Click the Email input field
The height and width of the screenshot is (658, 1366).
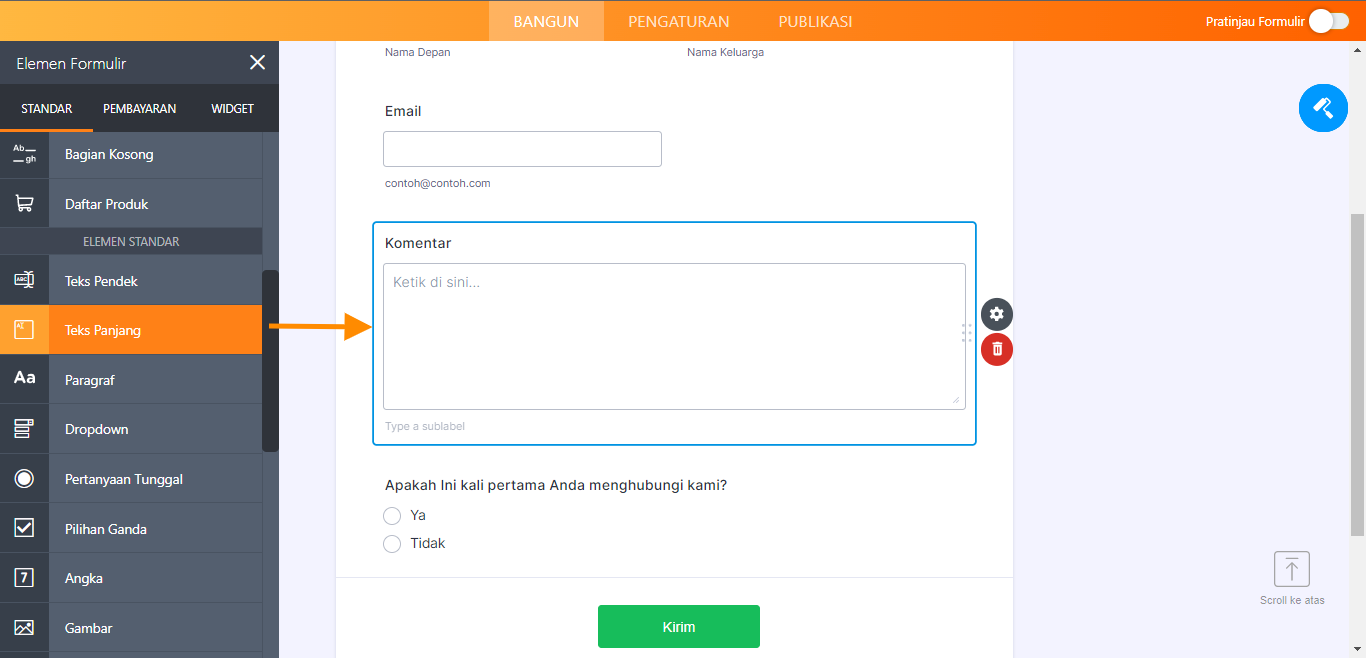click(522, 149)
